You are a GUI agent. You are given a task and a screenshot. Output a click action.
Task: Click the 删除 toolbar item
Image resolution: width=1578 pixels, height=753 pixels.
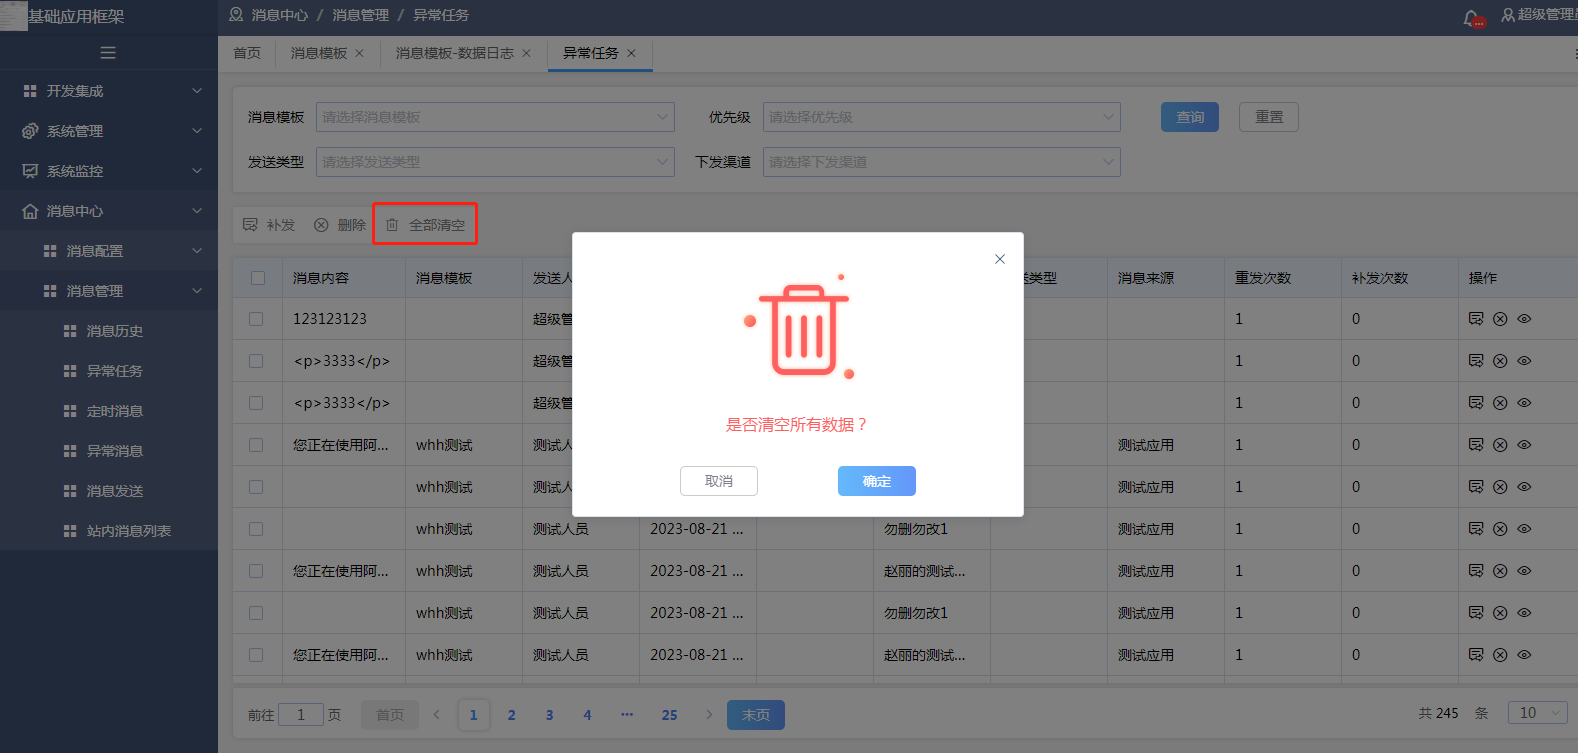point(340,225)
